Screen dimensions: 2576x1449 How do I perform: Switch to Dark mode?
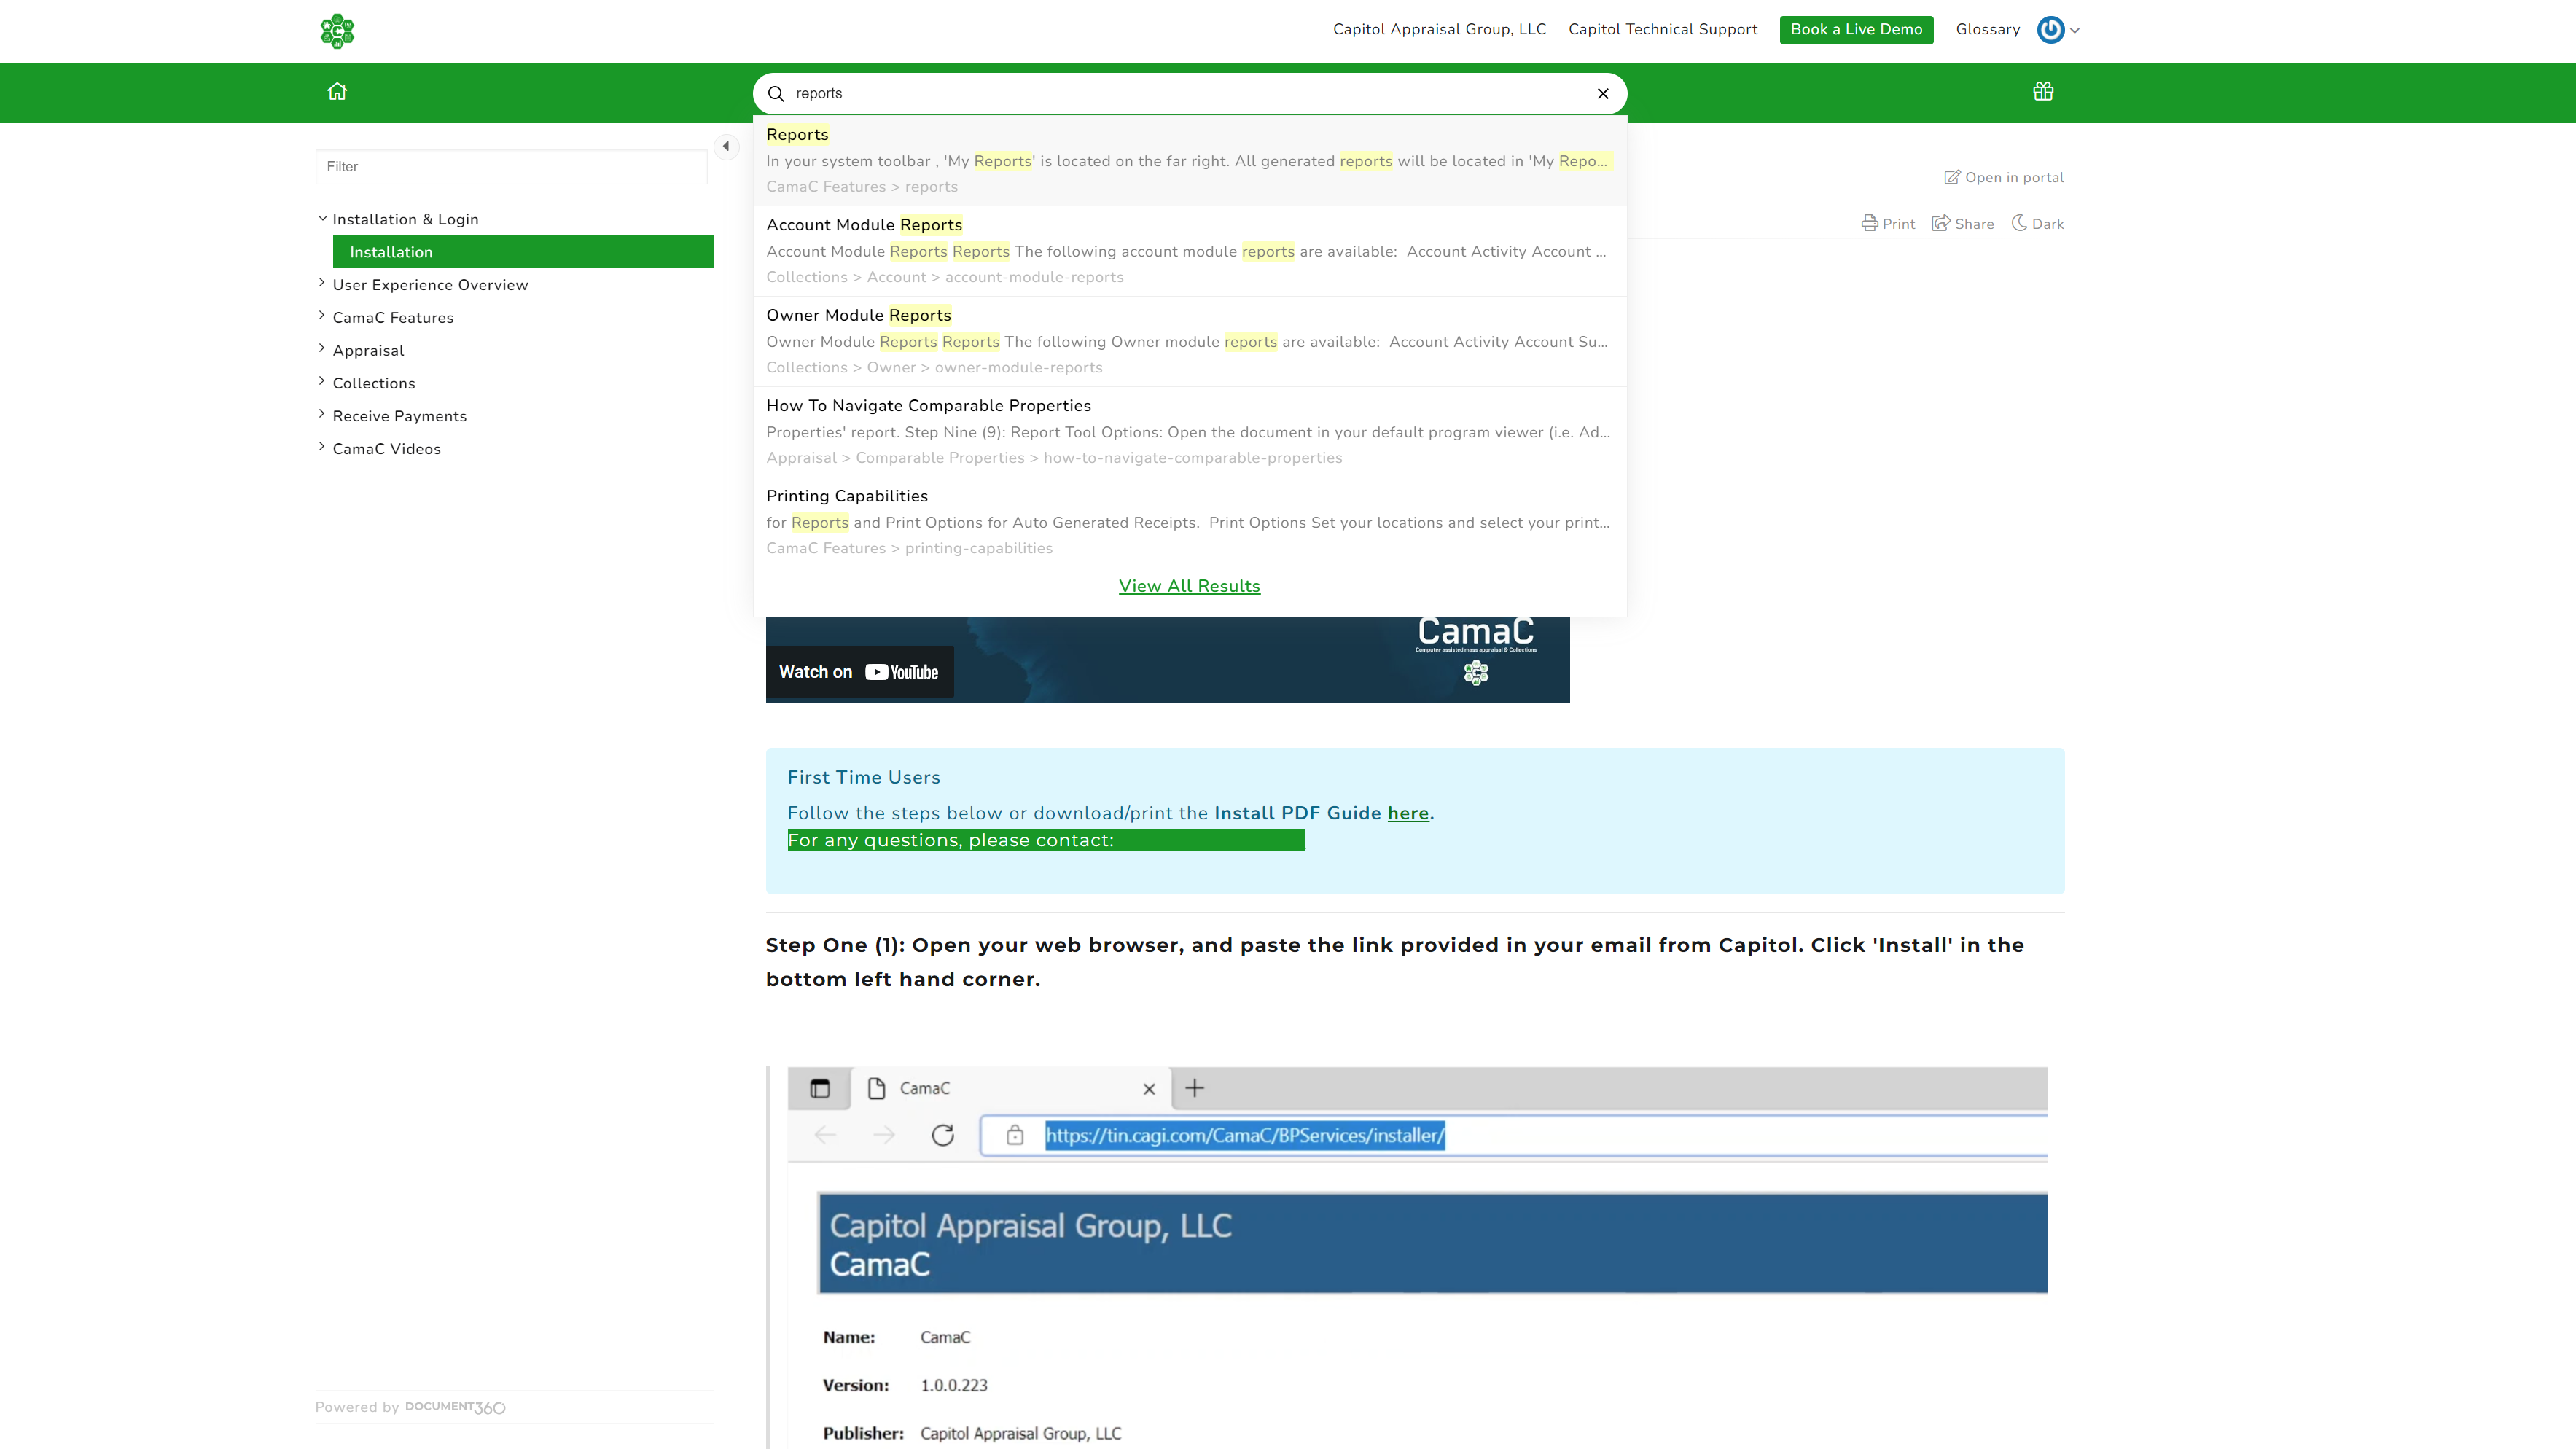(x=2037, y=223)
